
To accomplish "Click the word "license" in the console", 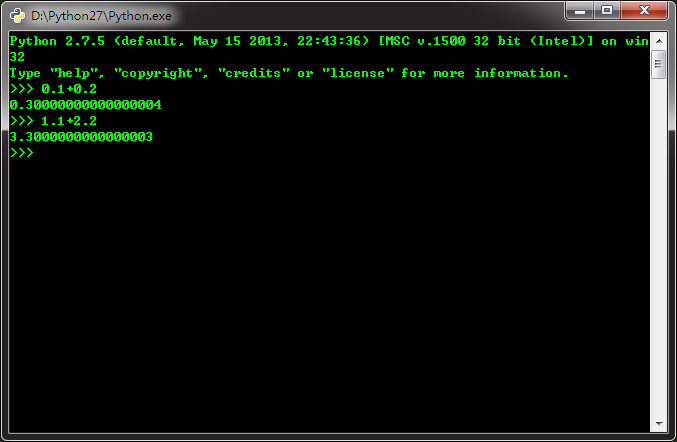I will point(357,73).
